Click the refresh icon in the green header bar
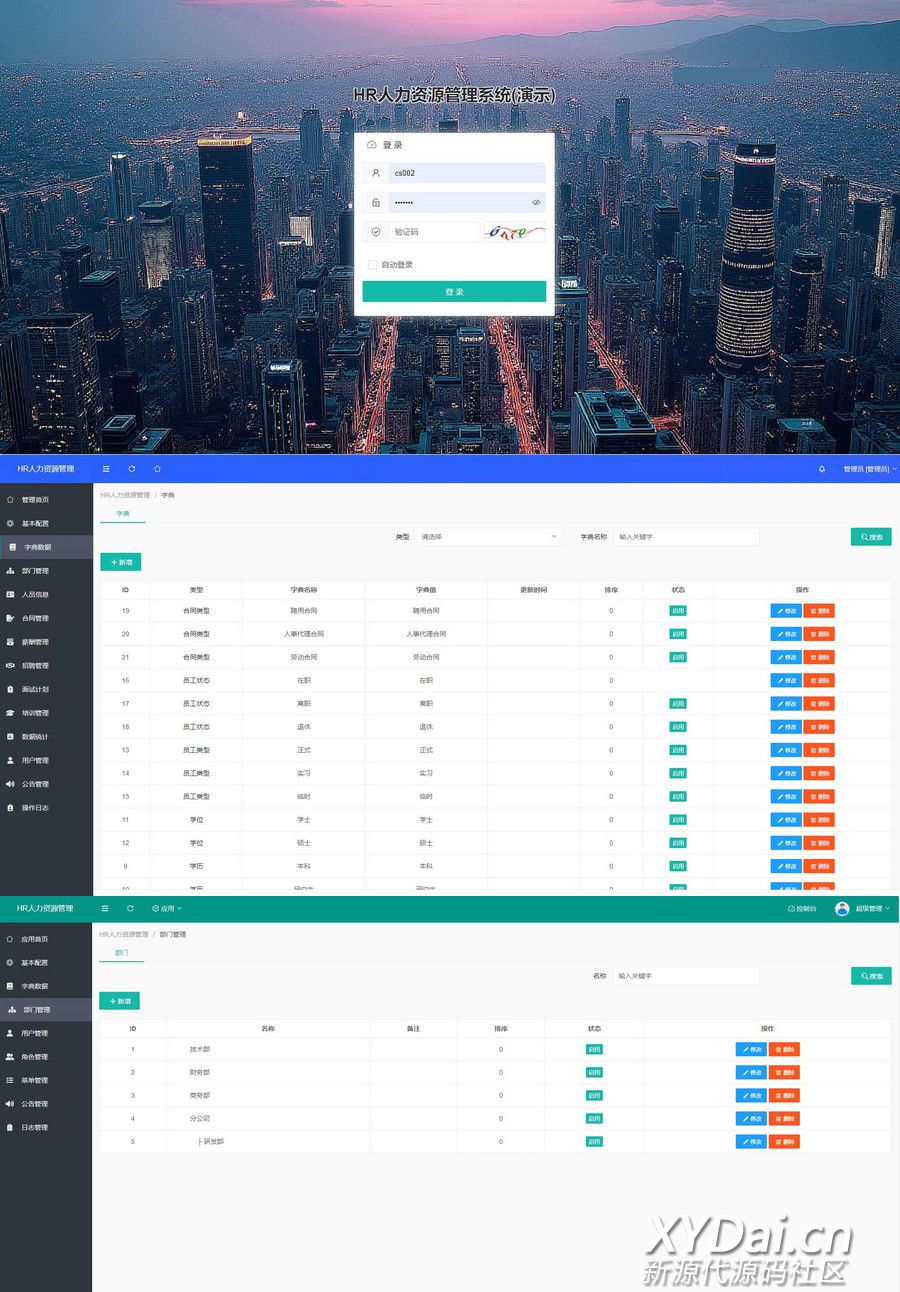The height and width of the screenshot is (1292, 900). coord(130,908)
